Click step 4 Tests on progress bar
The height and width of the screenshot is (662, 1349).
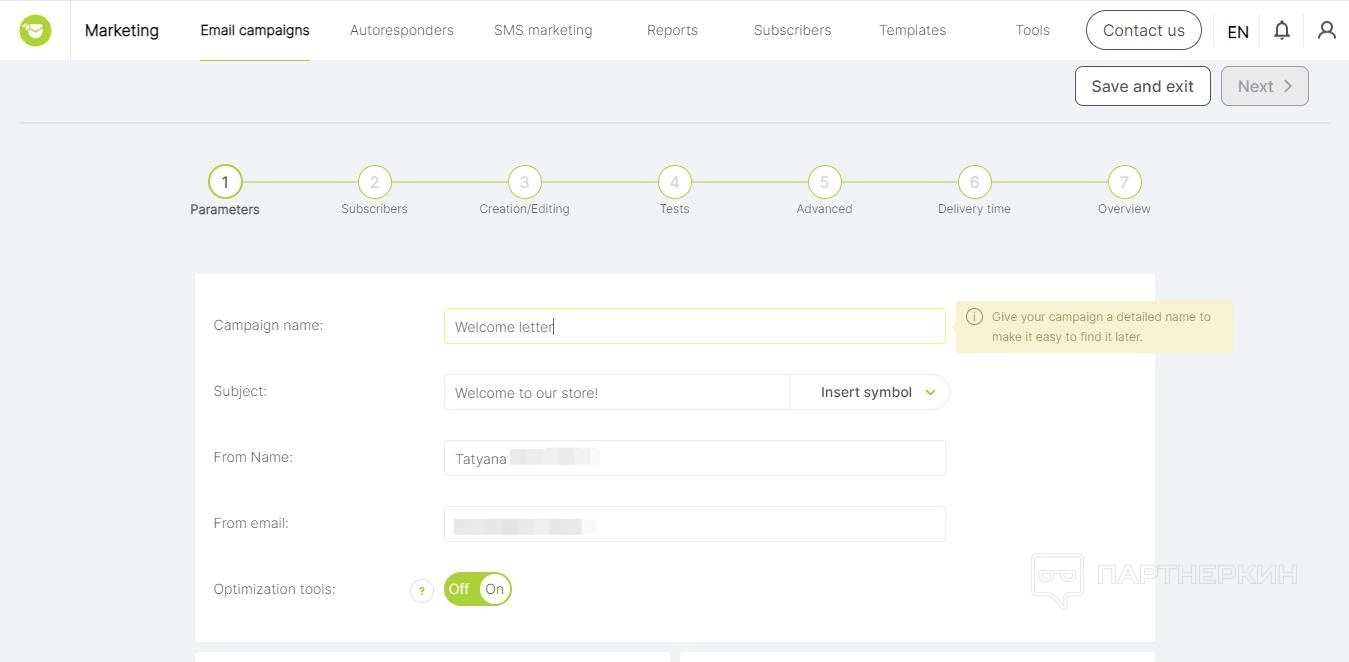[674, 182]
